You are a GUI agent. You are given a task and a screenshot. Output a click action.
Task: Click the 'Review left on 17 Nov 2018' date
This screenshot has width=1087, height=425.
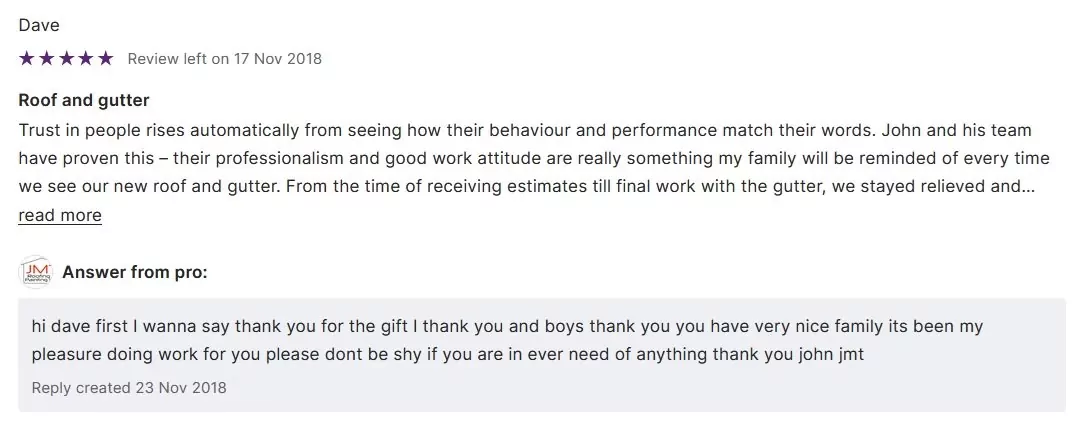tap(225, 59)
